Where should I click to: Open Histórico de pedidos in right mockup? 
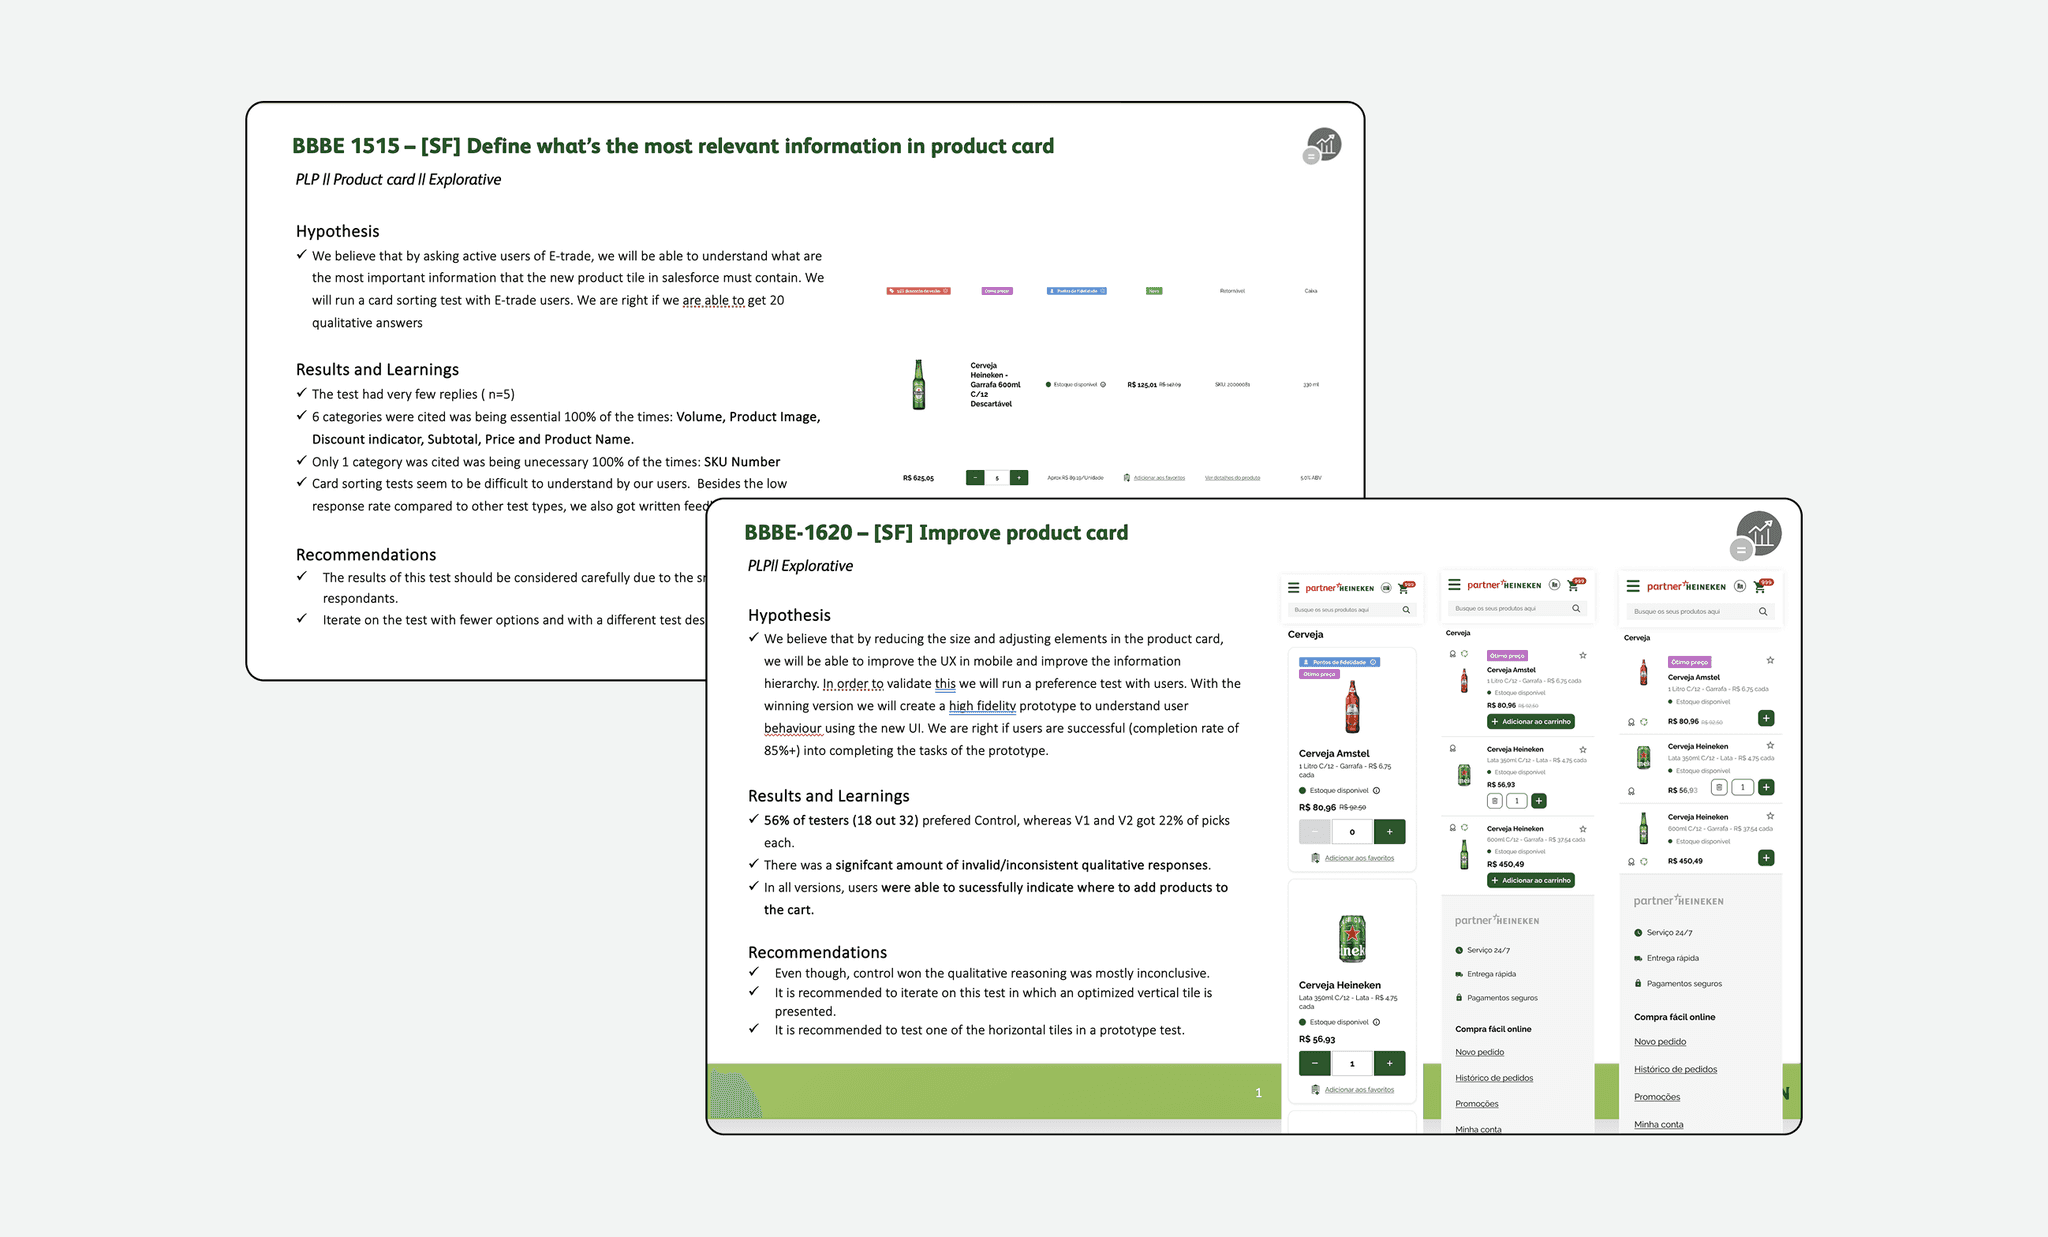1676,1069
